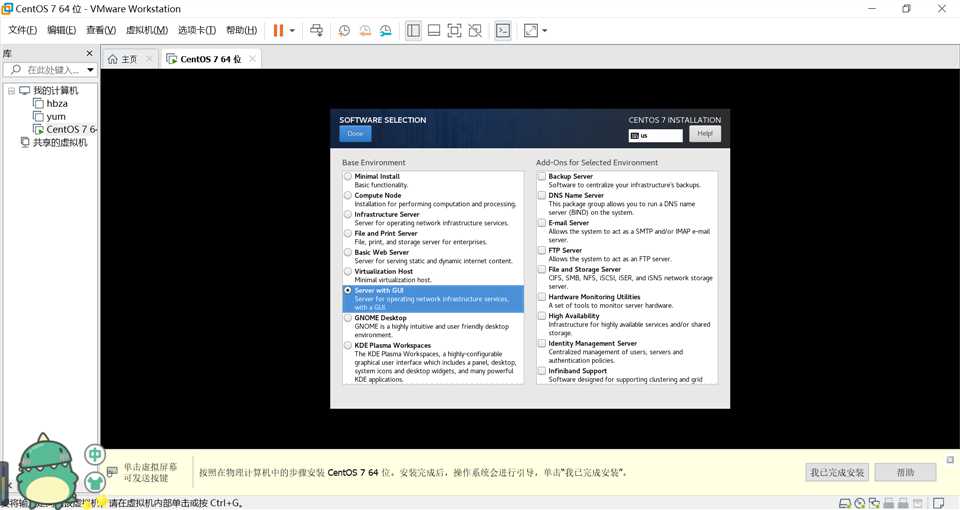Check the DNS Name Server add-on
Screen dimensions: 960x510
542,195
